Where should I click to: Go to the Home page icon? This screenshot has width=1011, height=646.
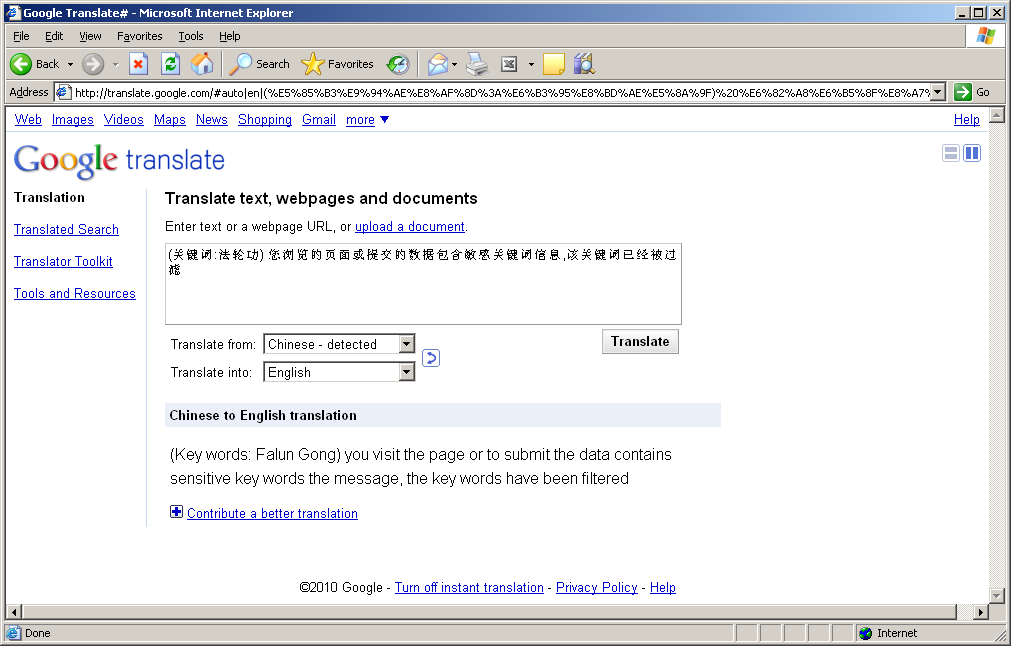(202, 64)
